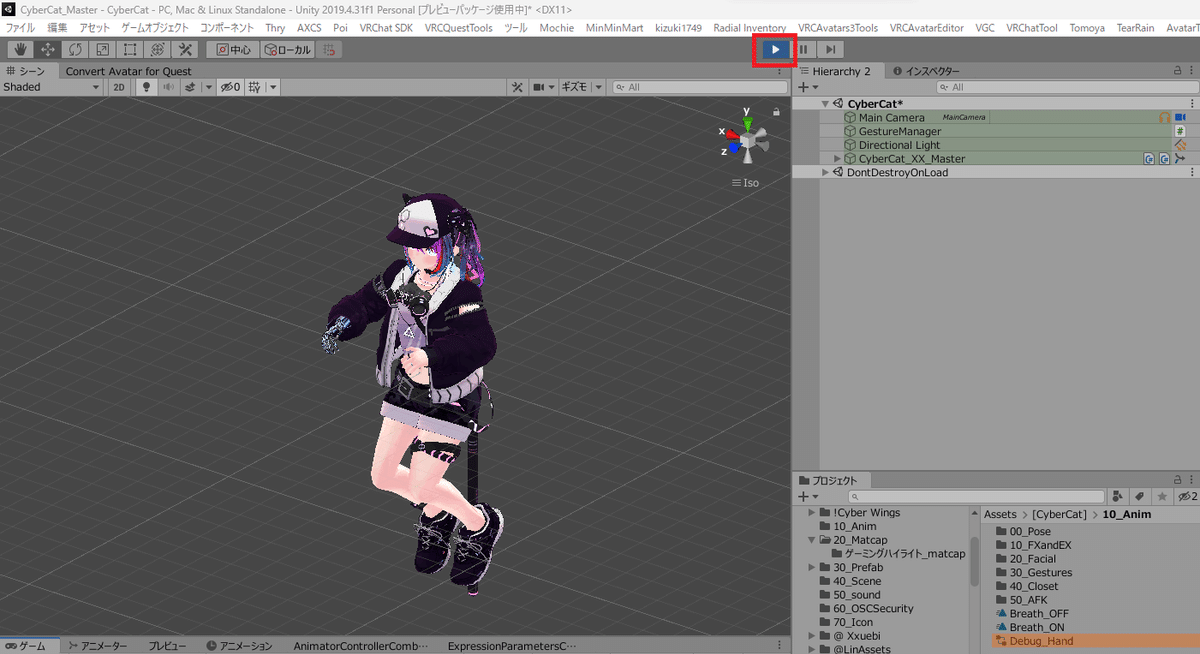1200x654 pixels.
Task: Select the Move tool
Action: point(47,49)
